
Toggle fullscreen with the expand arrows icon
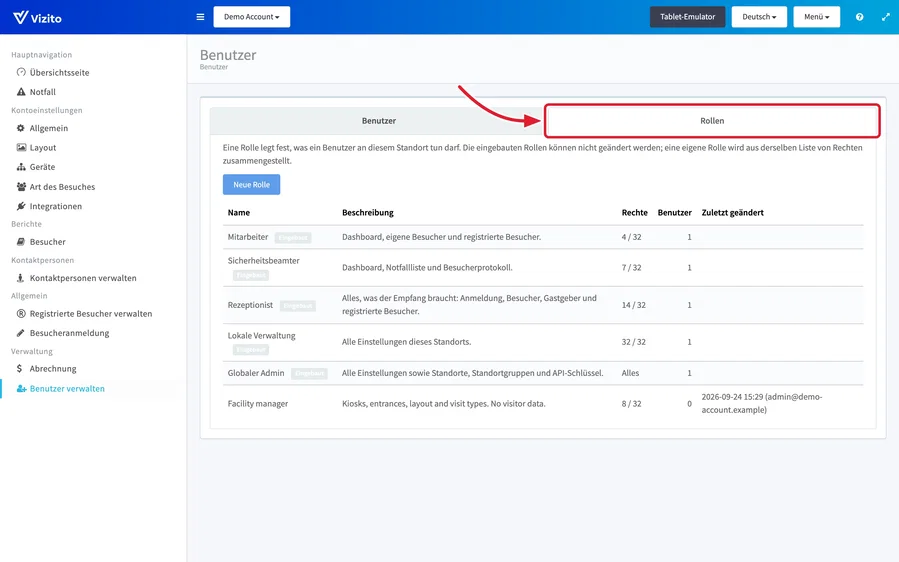point(885,17)
